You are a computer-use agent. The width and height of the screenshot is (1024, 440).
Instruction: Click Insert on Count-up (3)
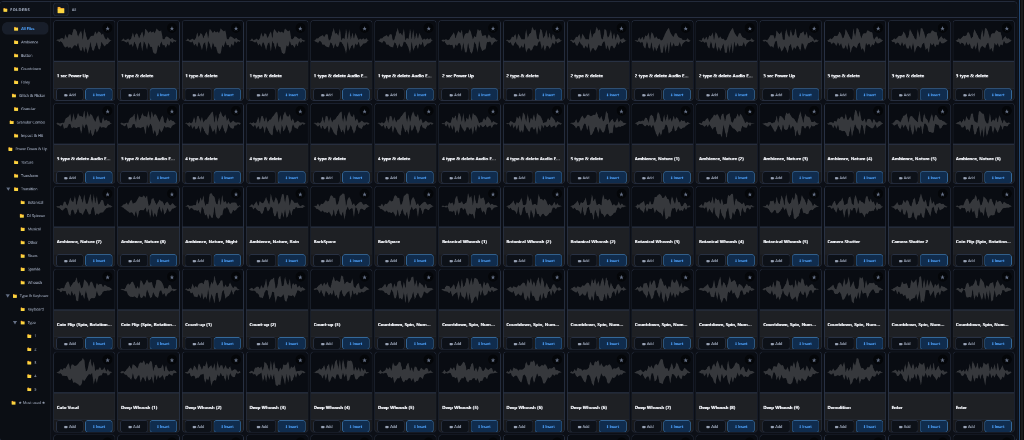tap(355, 343)
